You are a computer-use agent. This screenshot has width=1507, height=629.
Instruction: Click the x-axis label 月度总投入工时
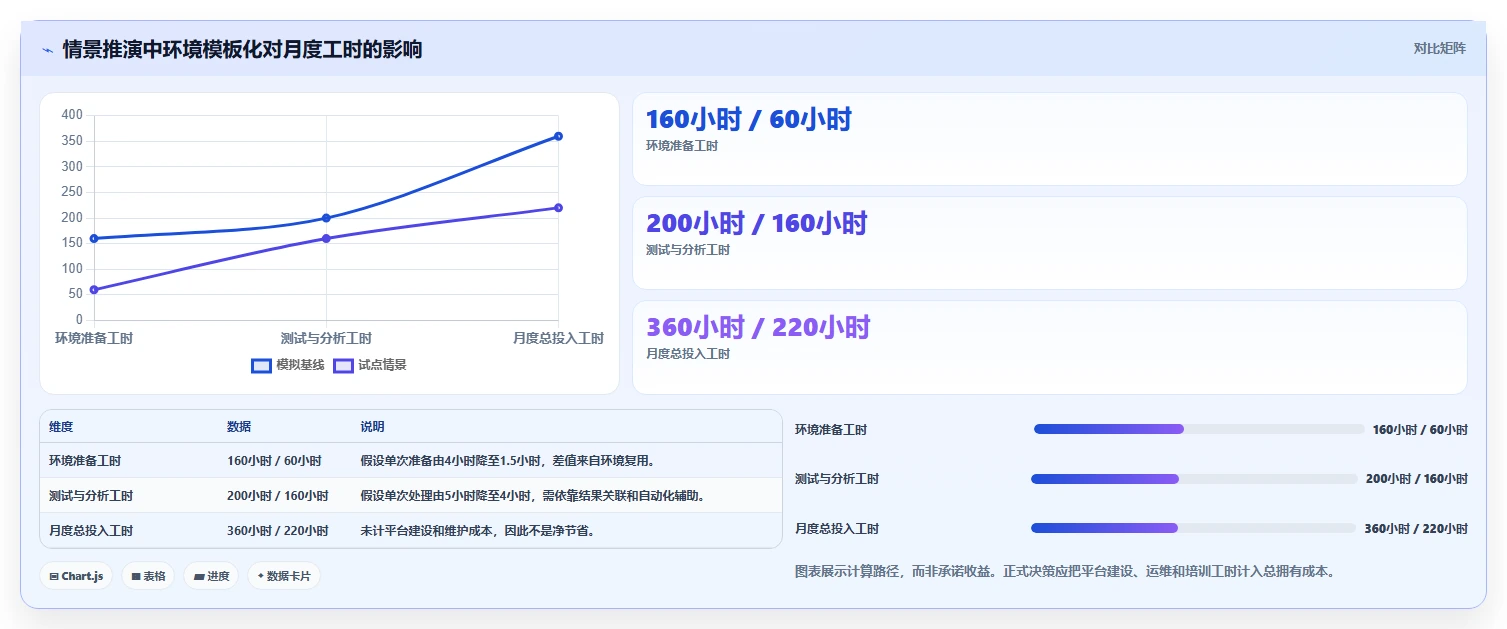558,339
